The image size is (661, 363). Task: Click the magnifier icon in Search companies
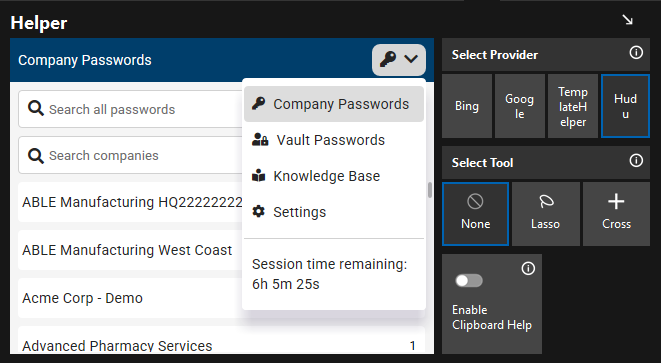tap(36, 155)
